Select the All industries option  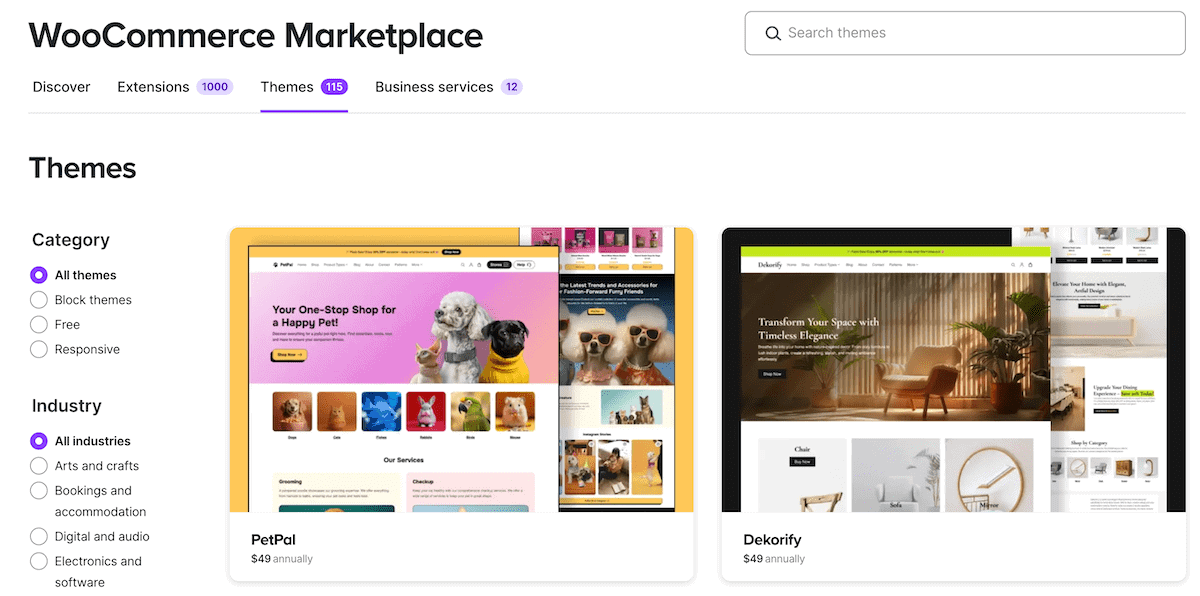coord(38,440)
